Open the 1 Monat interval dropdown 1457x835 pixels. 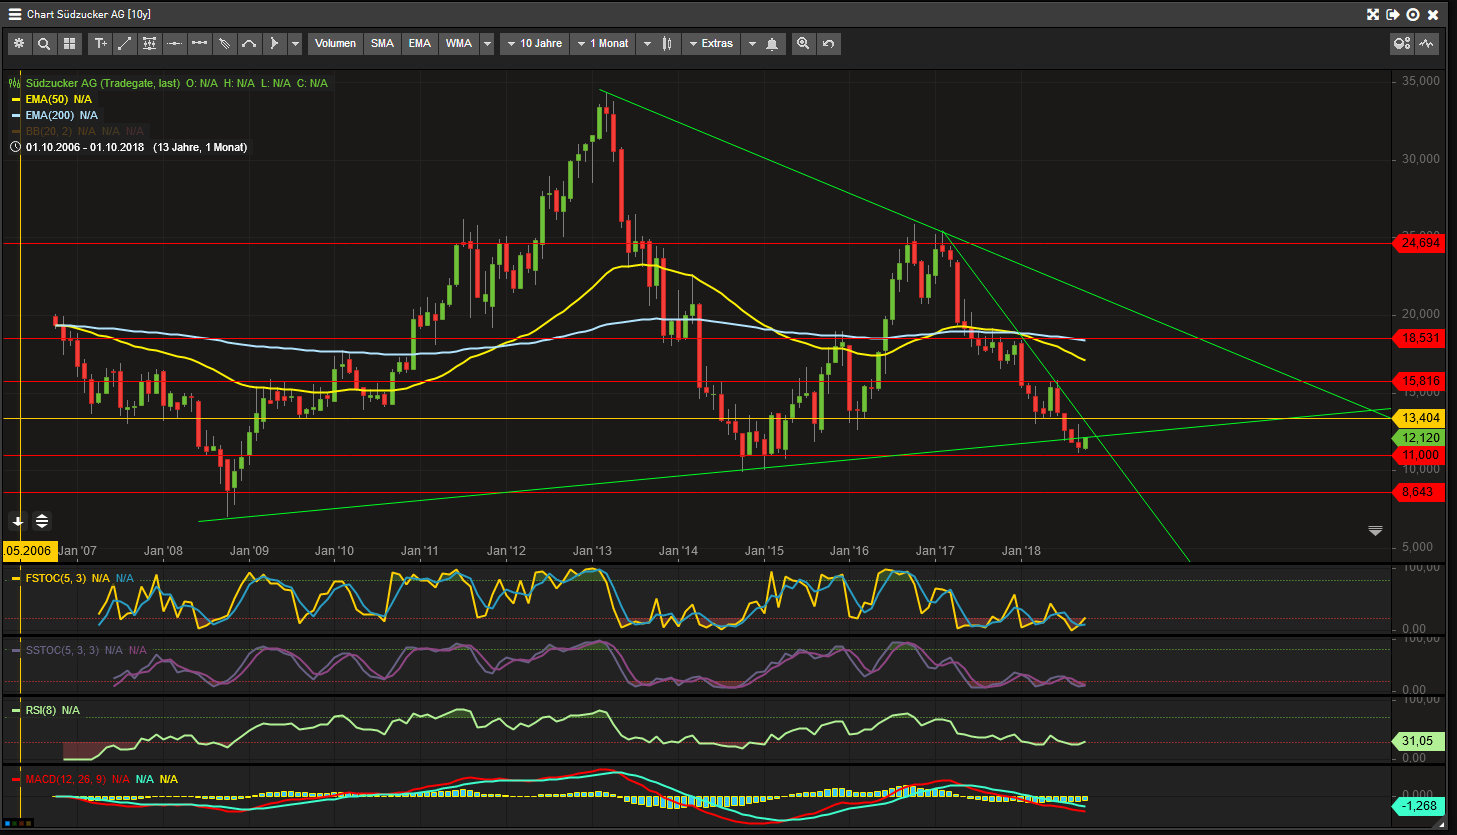pyautogui.click(x=603, y=44)
